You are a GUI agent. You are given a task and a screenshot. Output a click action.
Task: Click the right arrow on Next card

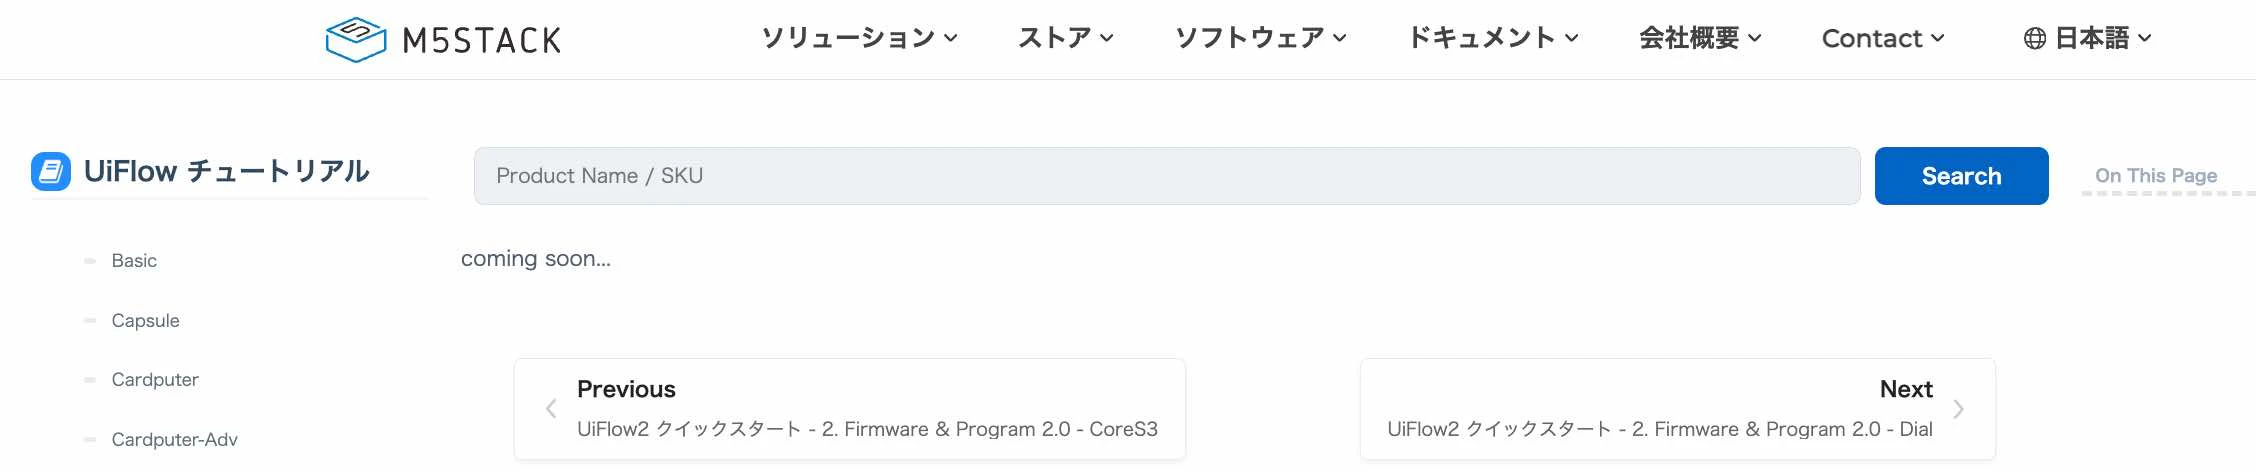pyautogui.click(x=1958, y=409)
